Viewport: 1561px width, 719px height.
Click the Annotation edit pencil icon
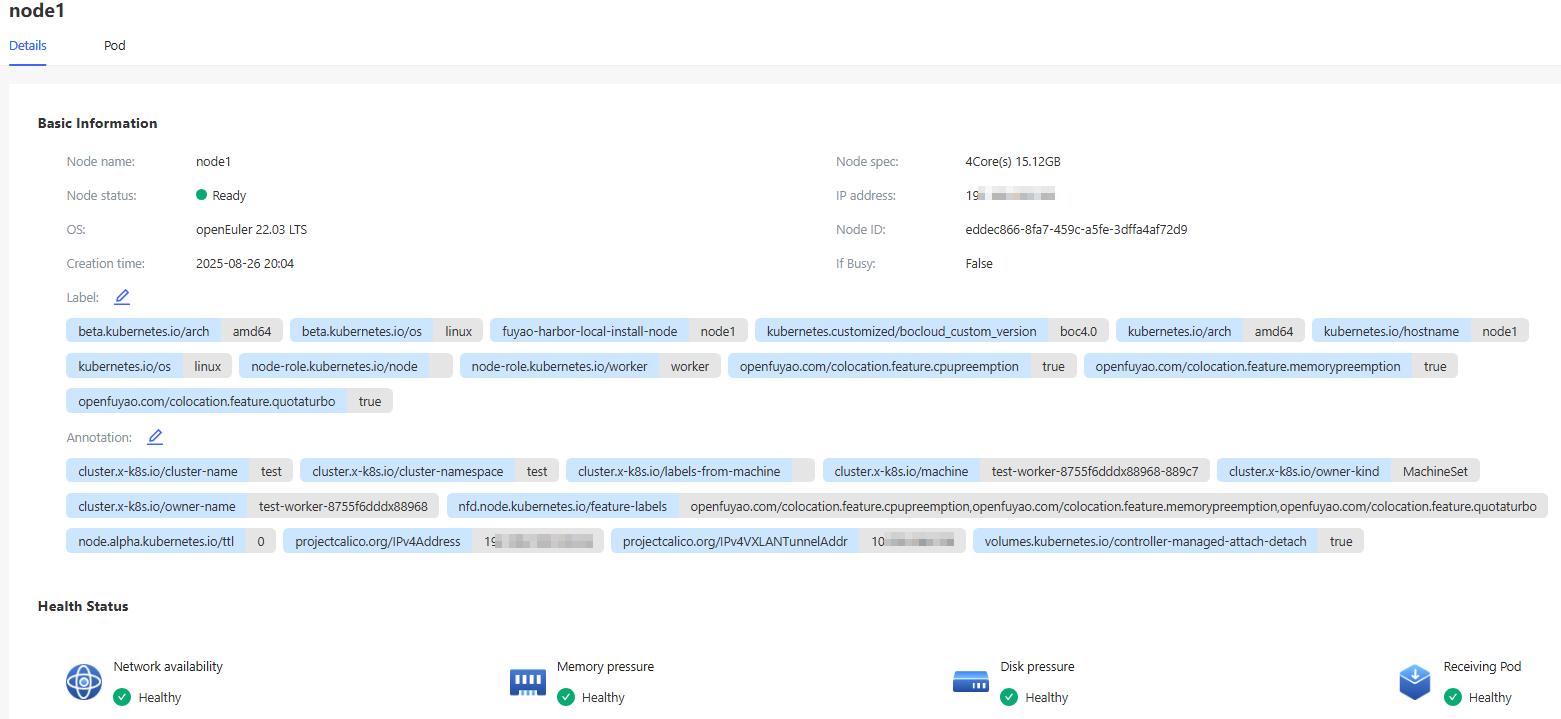155,437
